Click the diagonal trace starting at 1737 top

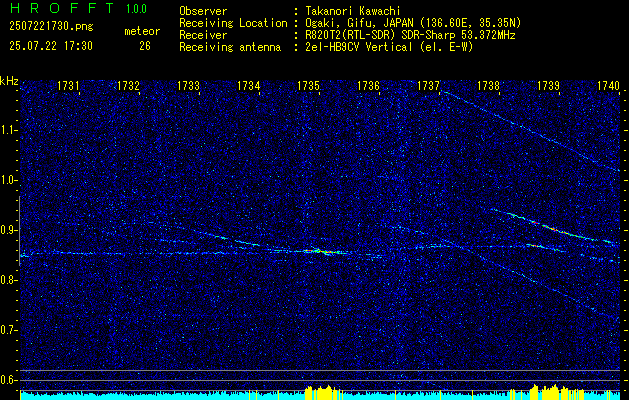coord(532,131)
